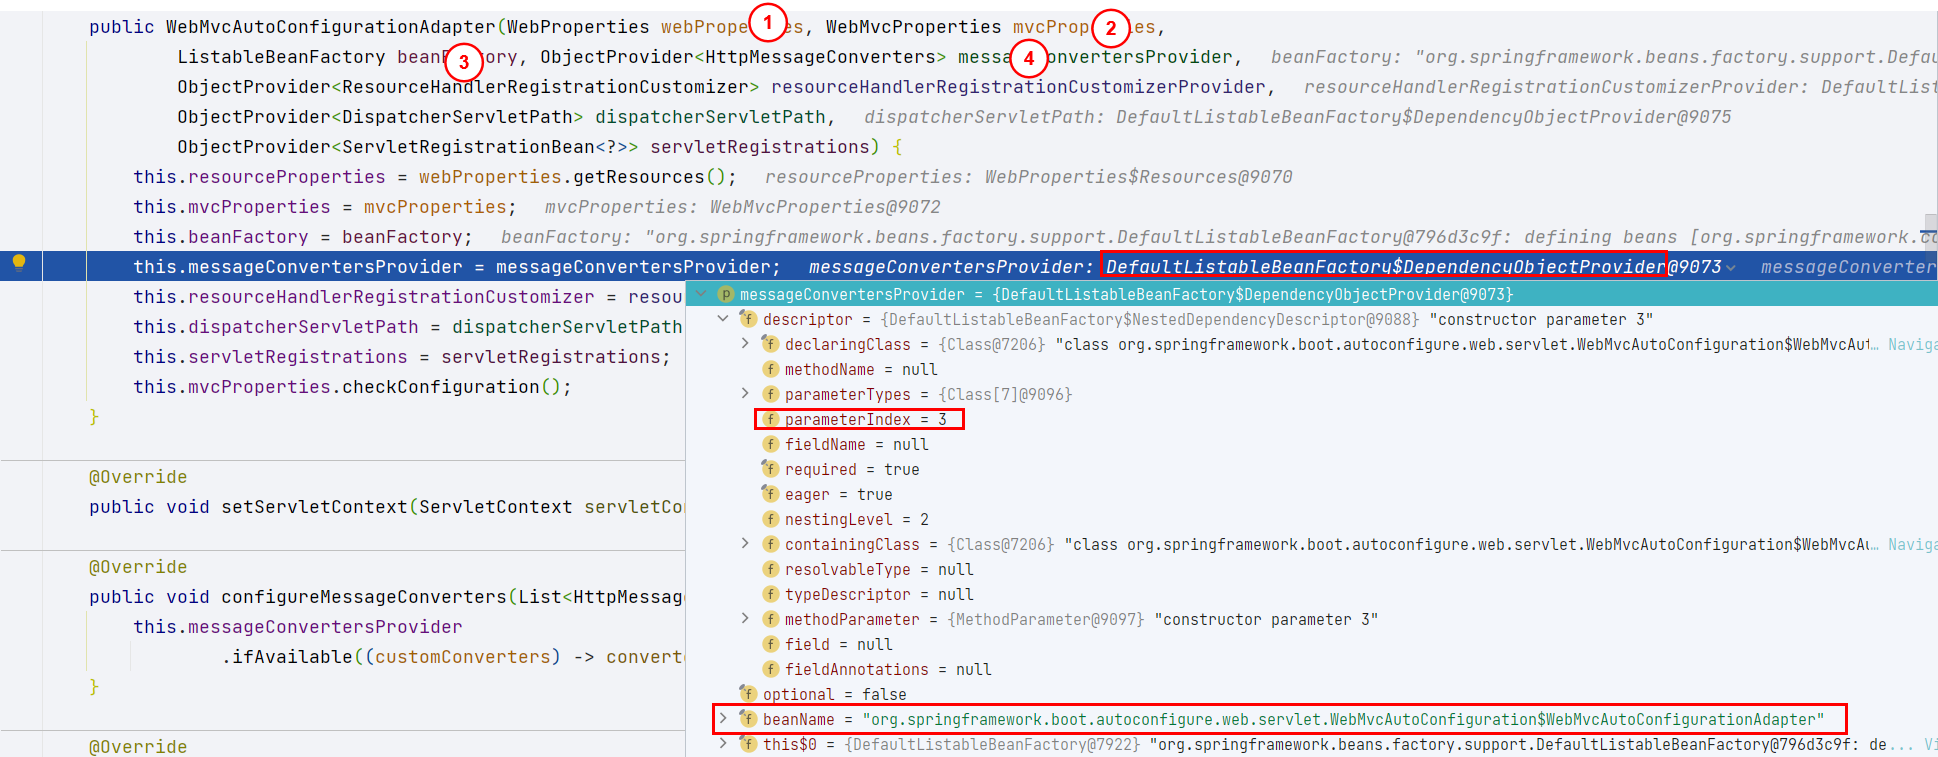Image resolution: width=1938 pixels, height=757 pixels.
Task: Click the field icon next to resolvableType
Action: [x=770, y=569]
